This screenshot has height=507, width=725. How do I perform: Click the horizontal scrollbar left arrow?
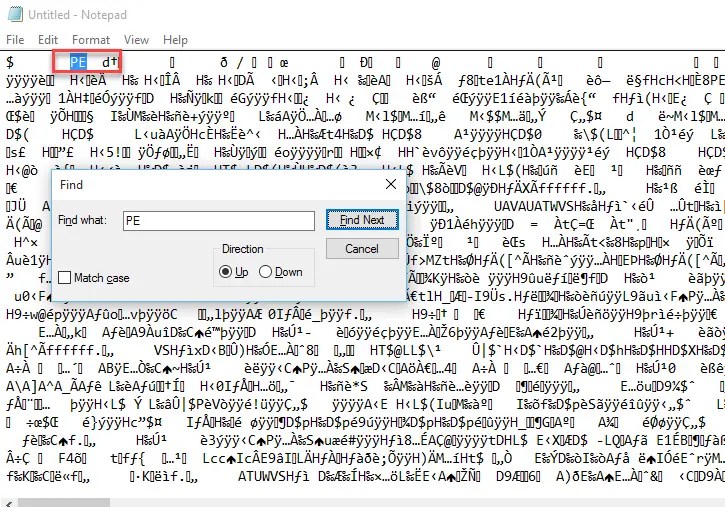[x=8, y=503]
